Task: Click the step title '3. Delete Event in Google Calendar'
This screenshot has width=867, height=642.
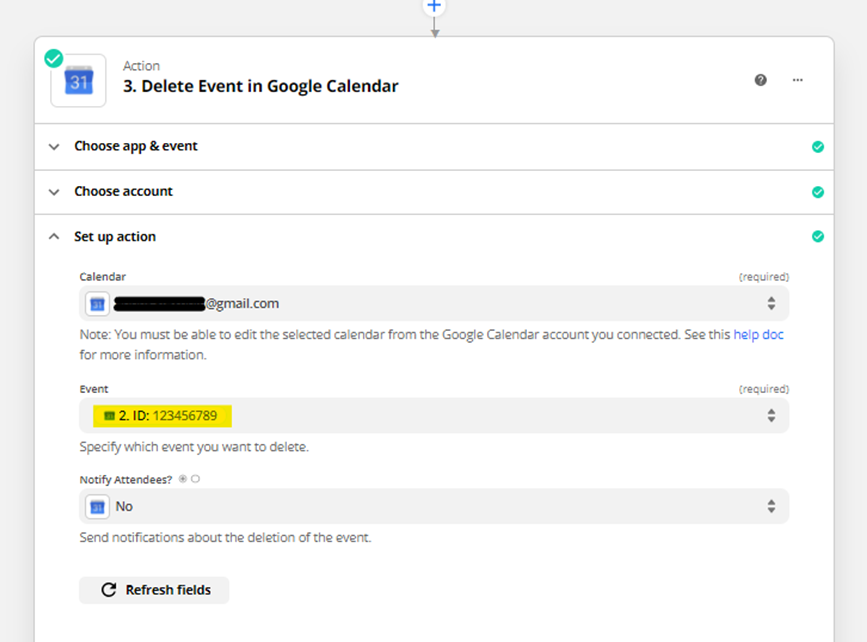Action: pyautogui.click(x=260, y=86)
